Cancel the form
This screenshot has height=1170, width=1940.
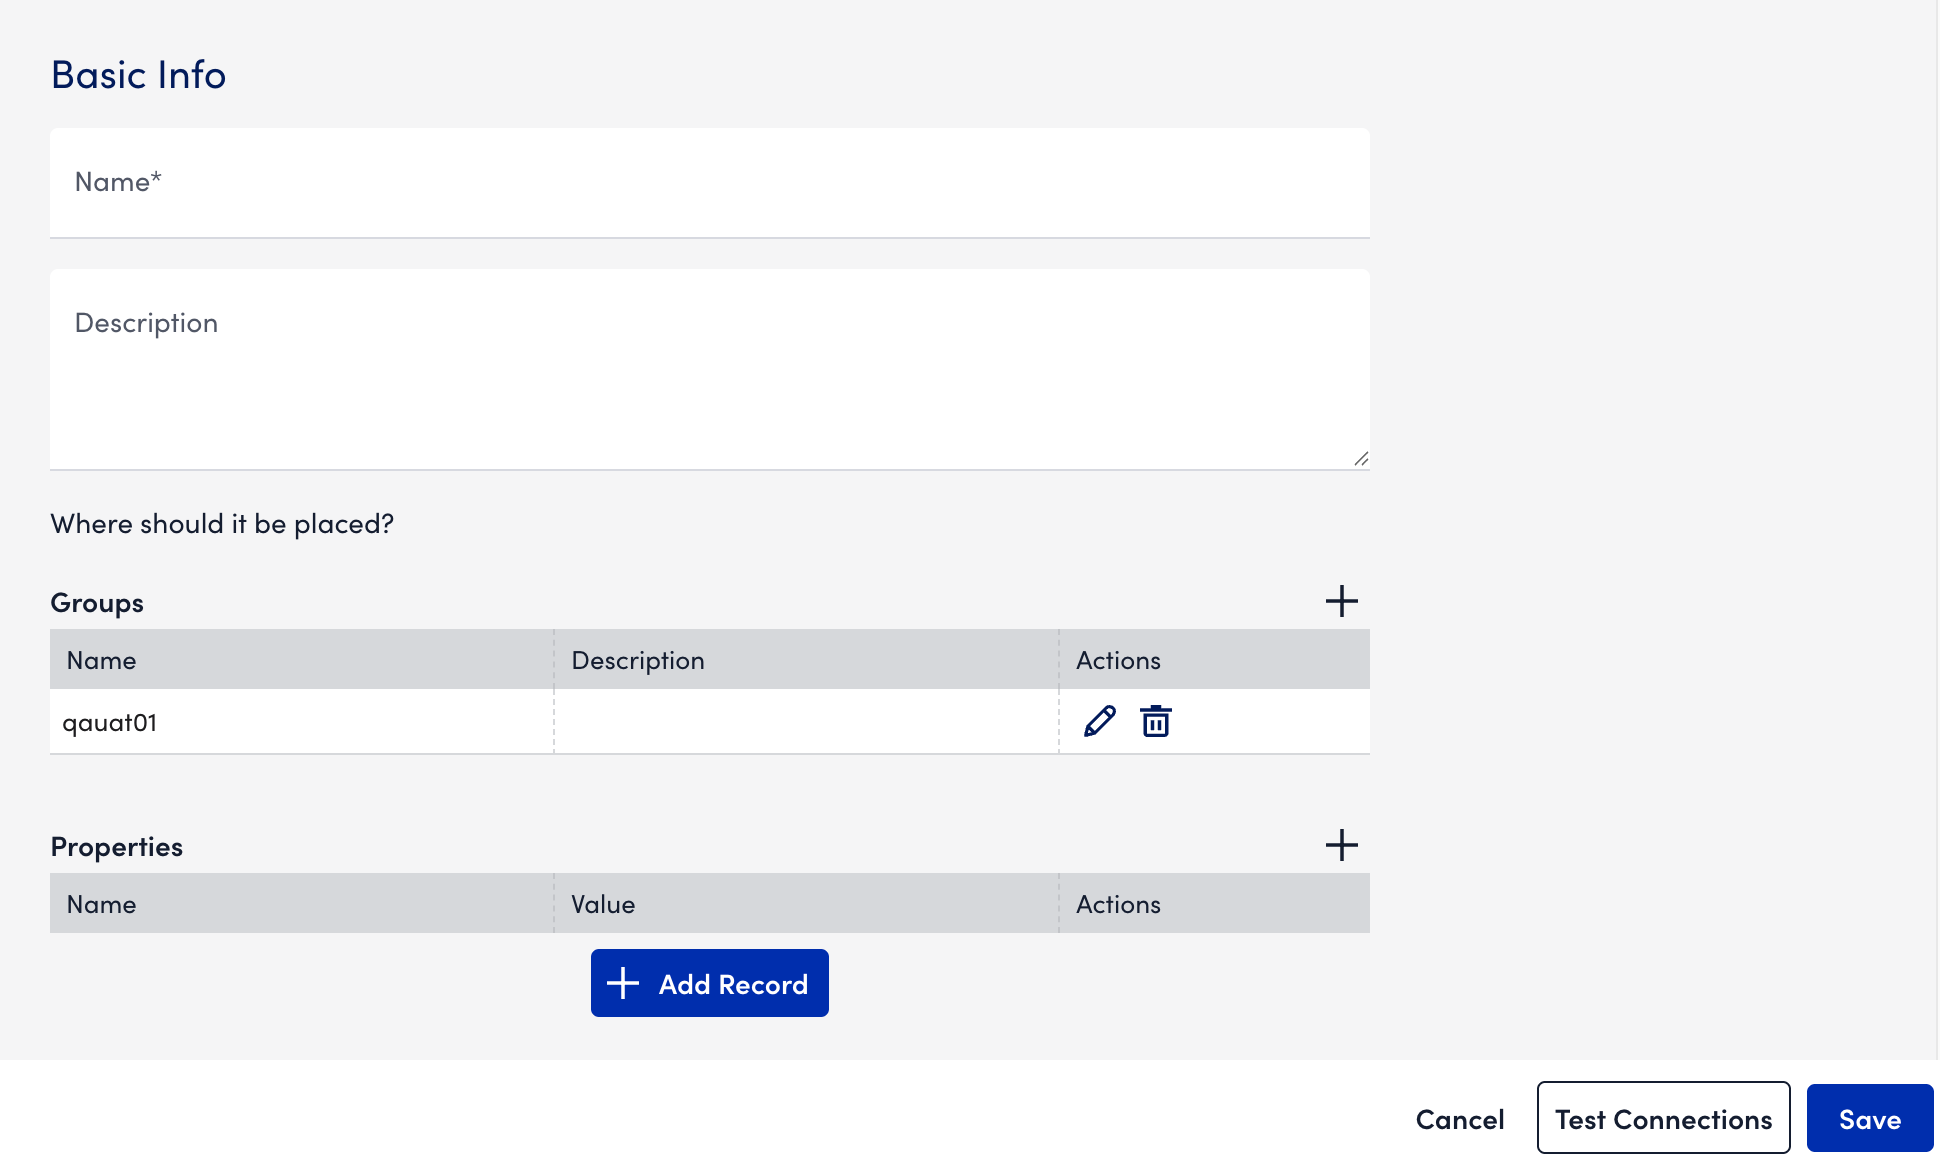(x=1460, y=1119)
